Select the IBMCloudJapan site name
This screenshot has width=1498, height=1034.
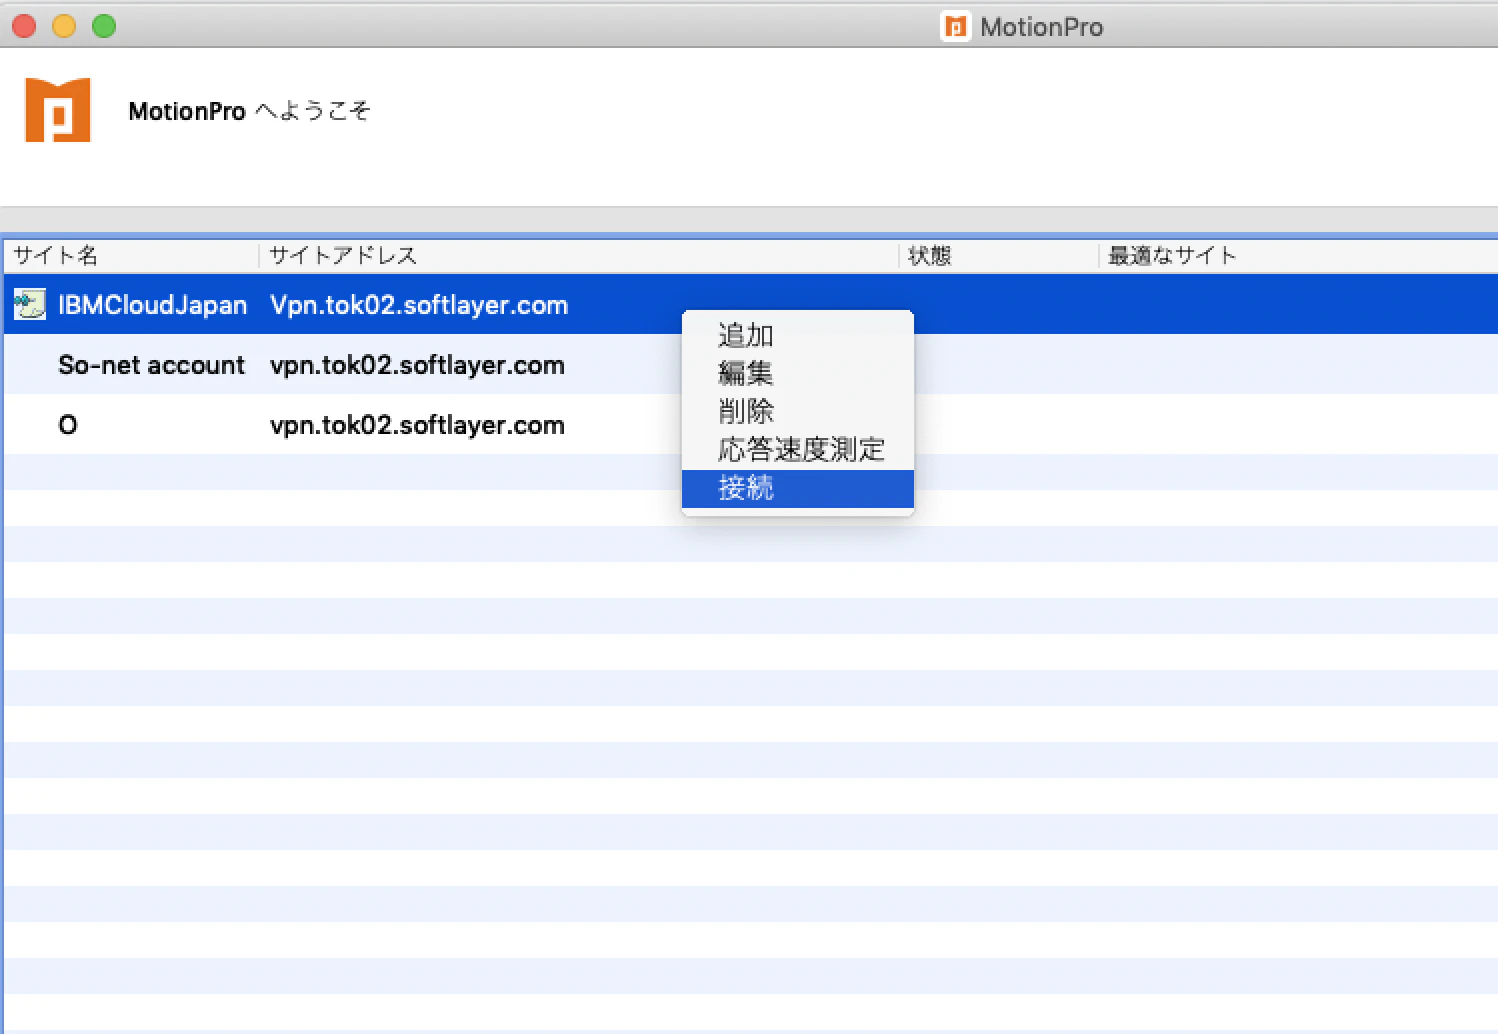tap(152, 305)
